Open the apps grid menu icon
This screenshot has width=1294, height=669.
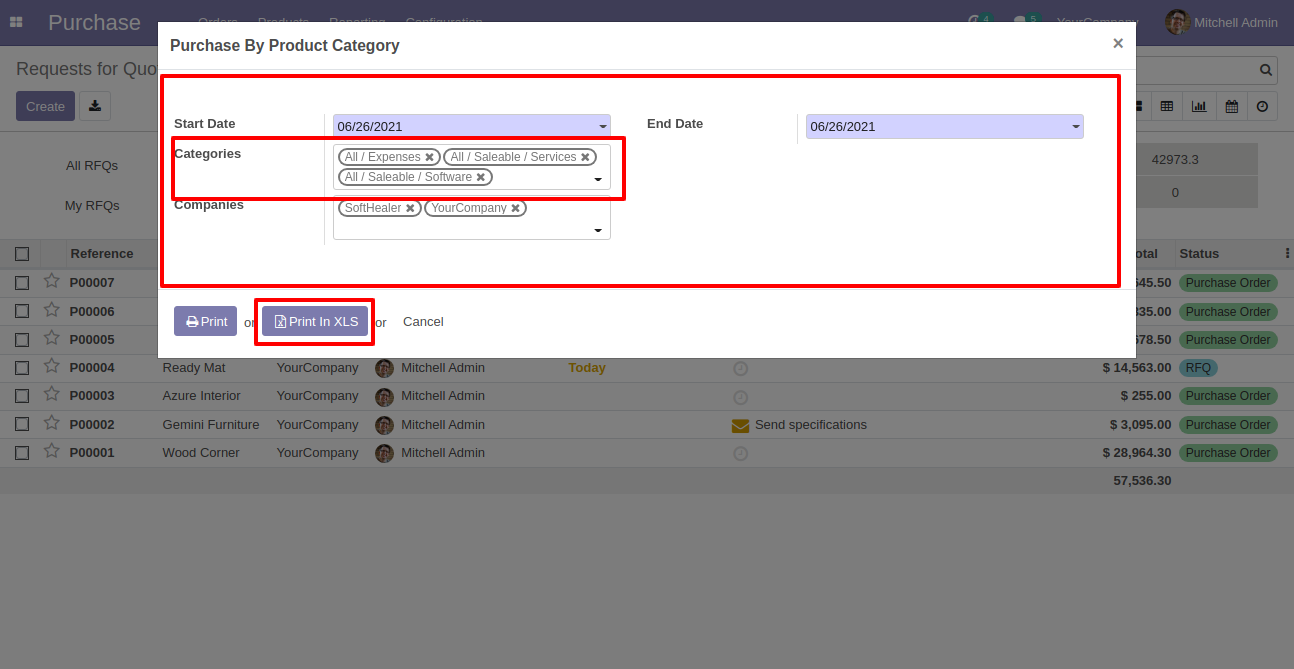[x=16, y=22]
